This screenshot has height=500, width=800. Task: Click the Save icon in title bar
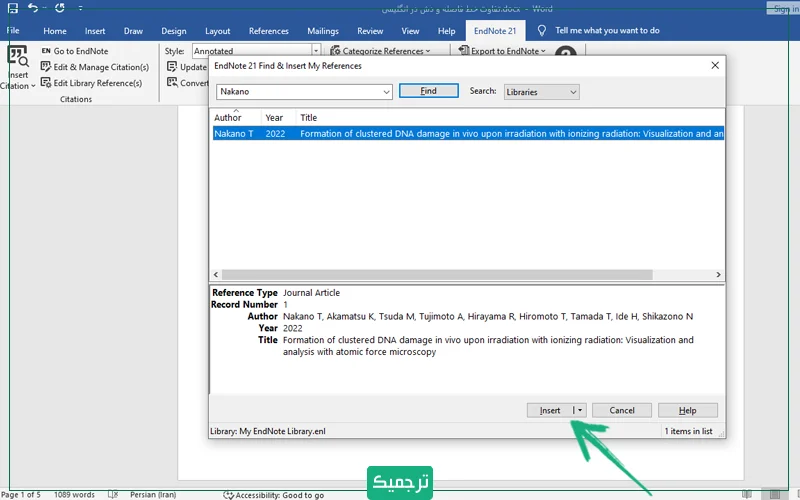click(13, 9)
